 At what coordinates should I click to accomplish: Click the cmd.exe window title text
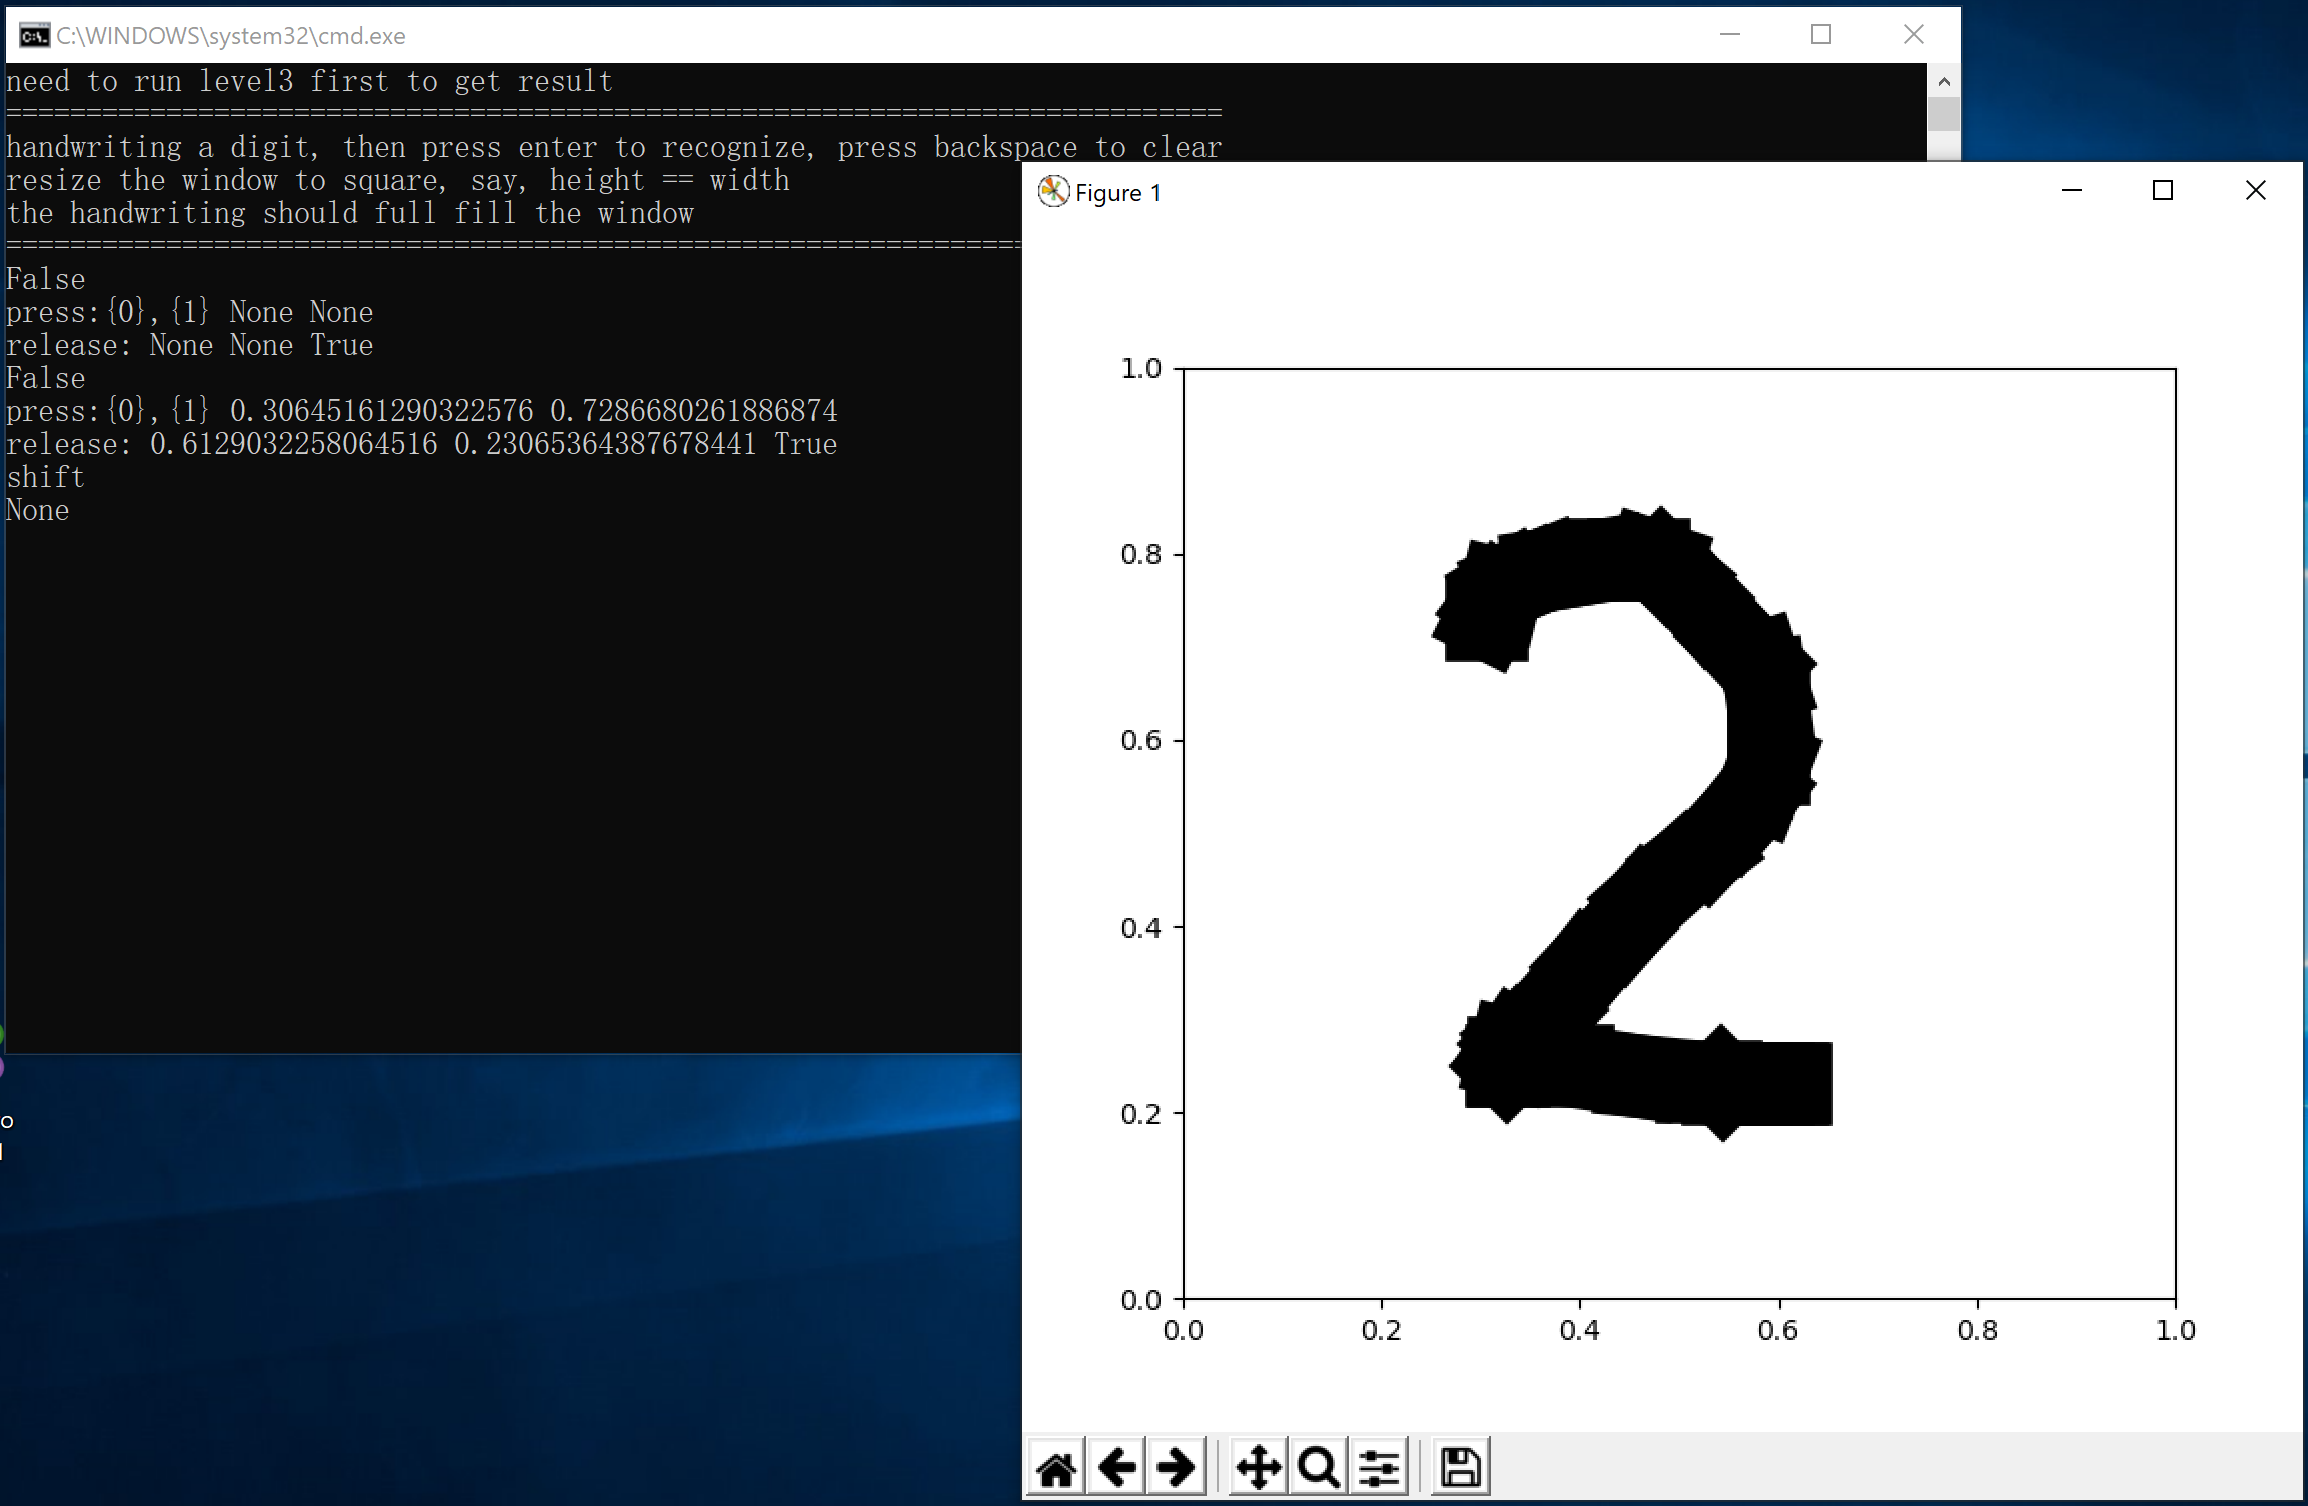[x=231, y=36]
